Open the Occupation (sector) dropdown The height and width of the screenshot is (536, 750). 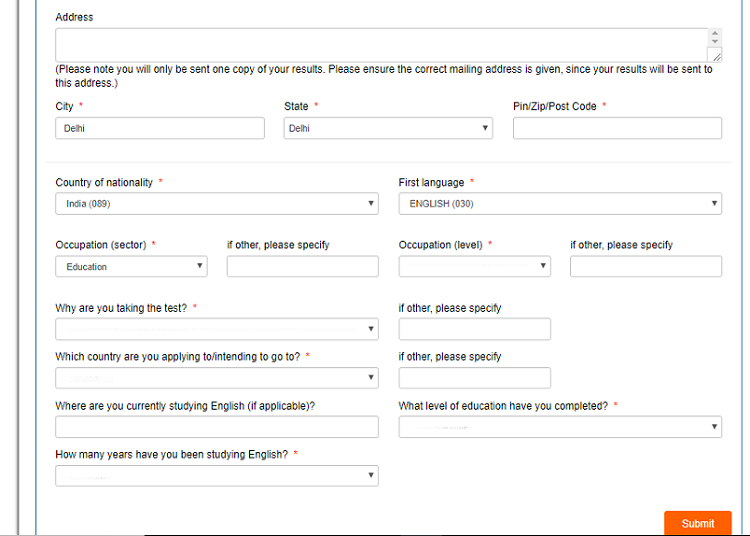click(x=131, y=267)
